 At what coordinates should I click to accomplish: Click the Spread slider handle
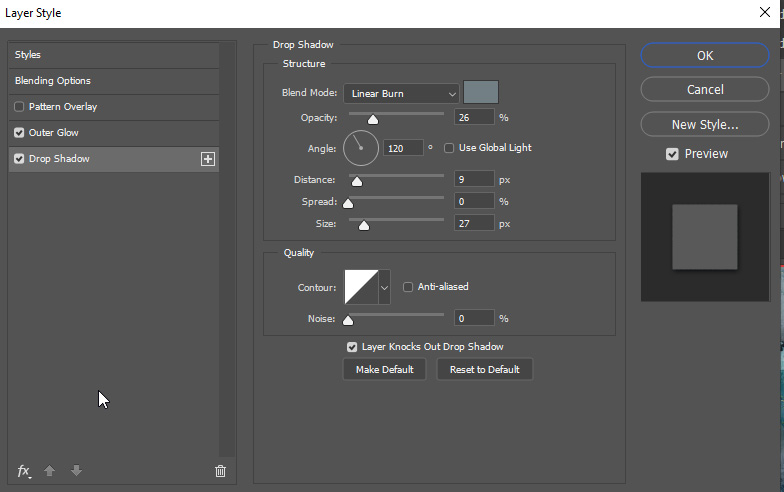click(348, 203)
